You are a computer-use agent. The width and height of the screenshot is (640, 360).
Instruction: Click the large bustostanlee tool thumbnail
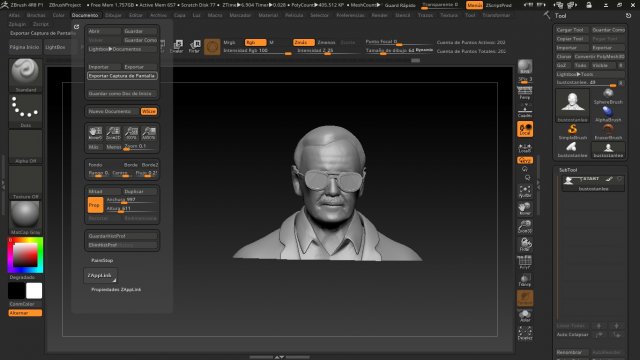click(x=572, y=105)
